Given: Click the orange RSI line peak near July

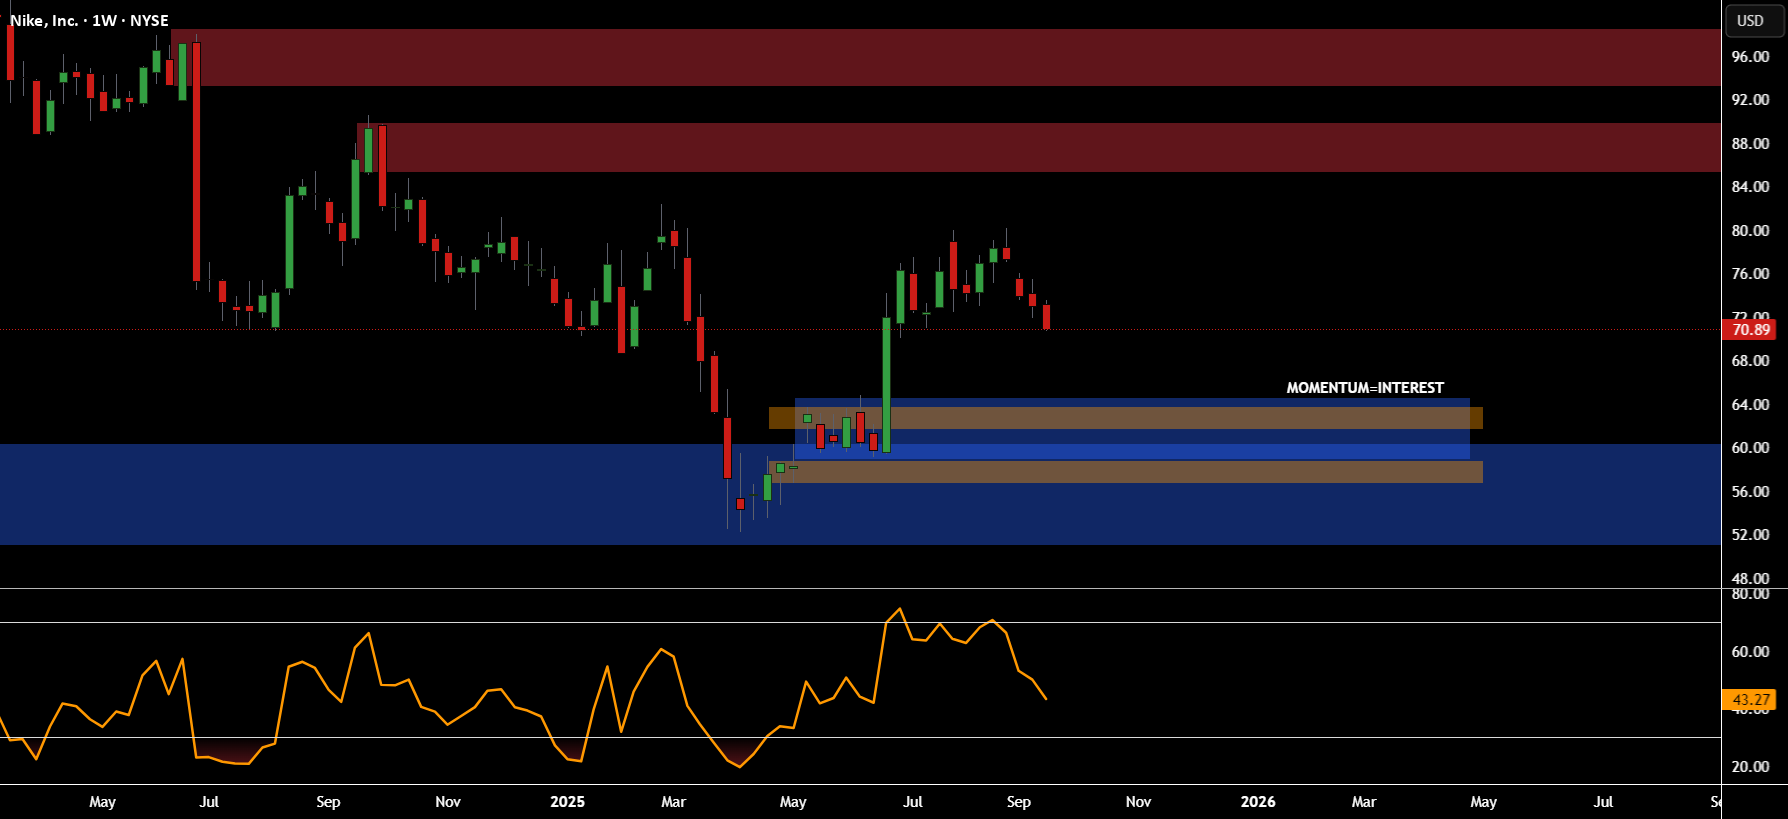Looking at the screenshot, I should click(900, 609).
